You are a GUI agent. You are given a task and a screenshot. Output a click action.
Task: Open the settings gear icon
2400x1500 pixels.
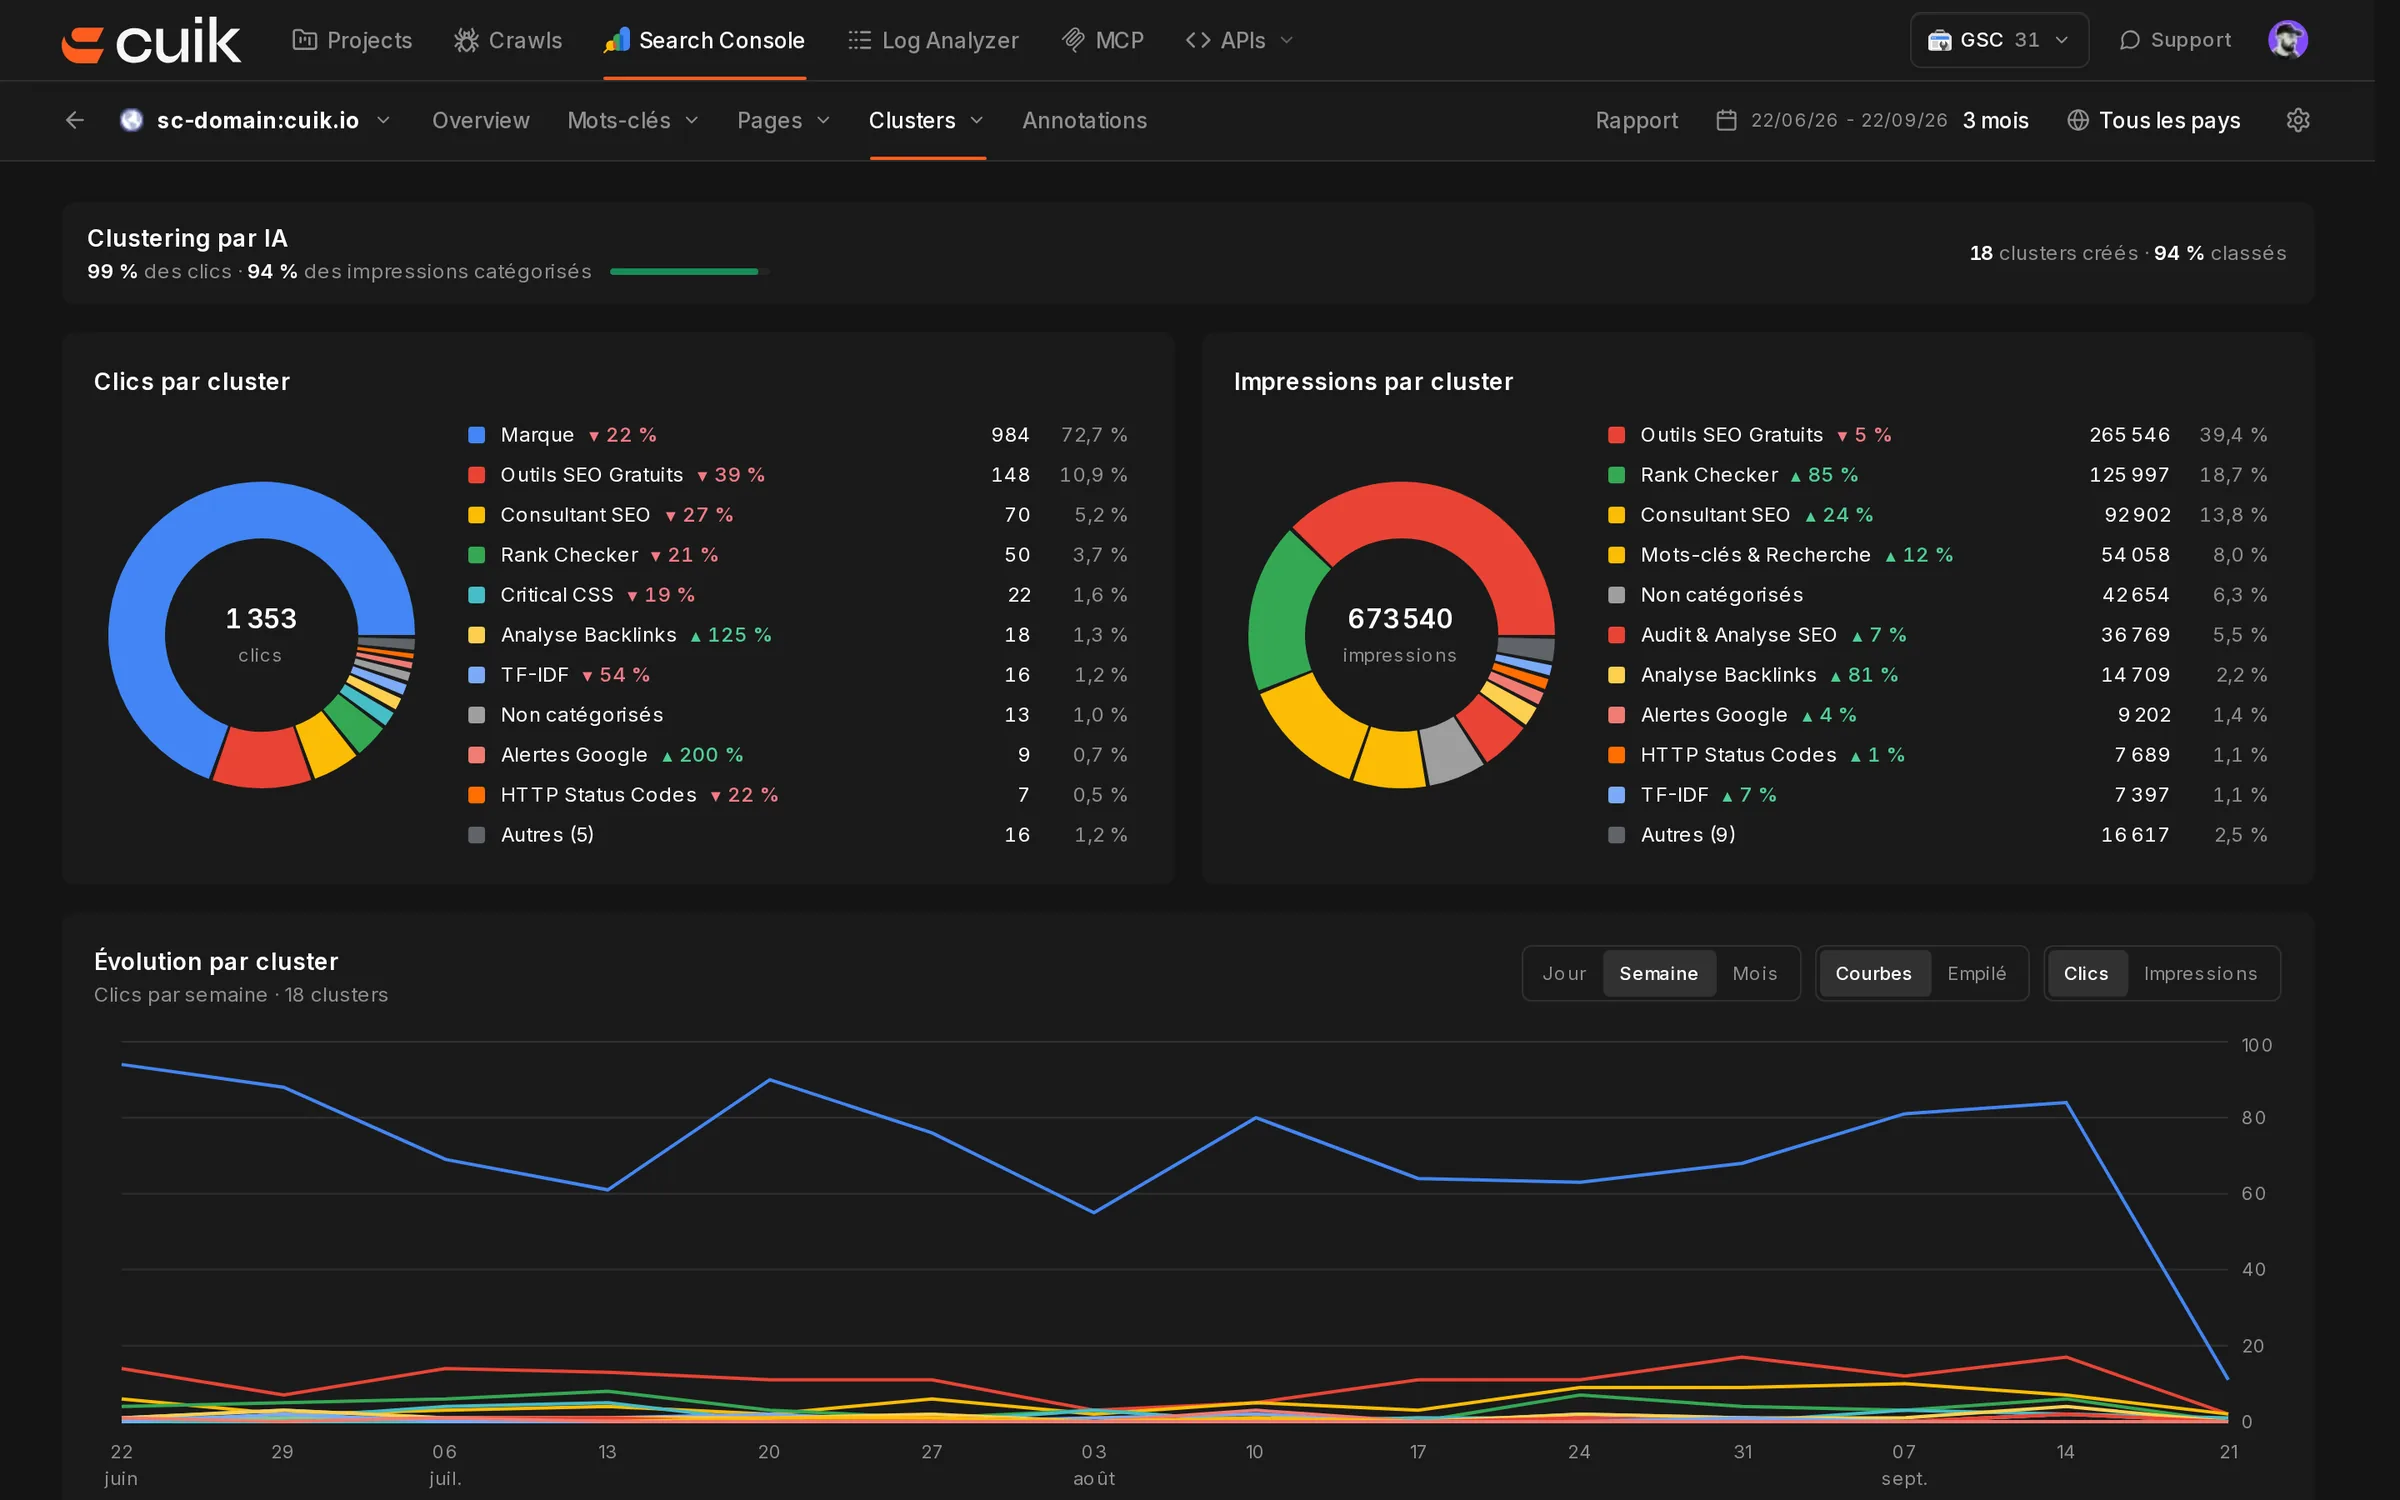(2298, 120)
